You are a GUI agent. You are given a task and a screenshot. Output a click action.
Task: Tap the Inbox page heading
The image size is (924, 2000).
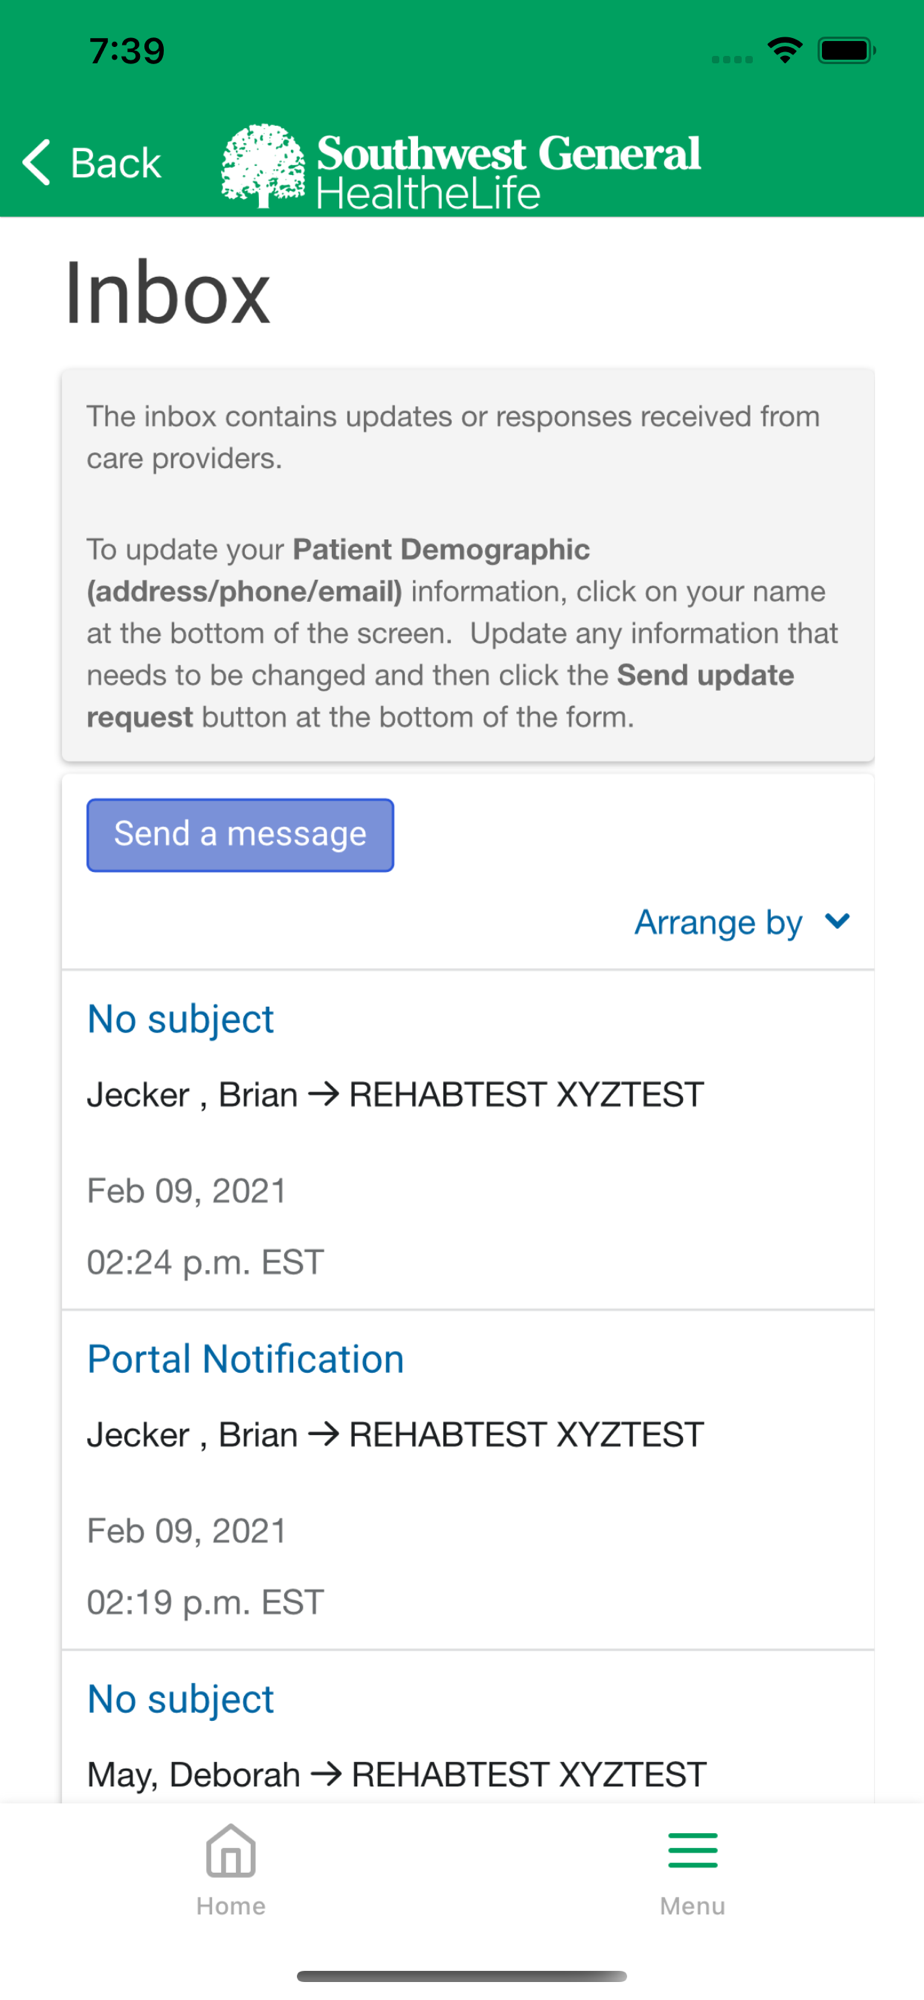point(168,293)
